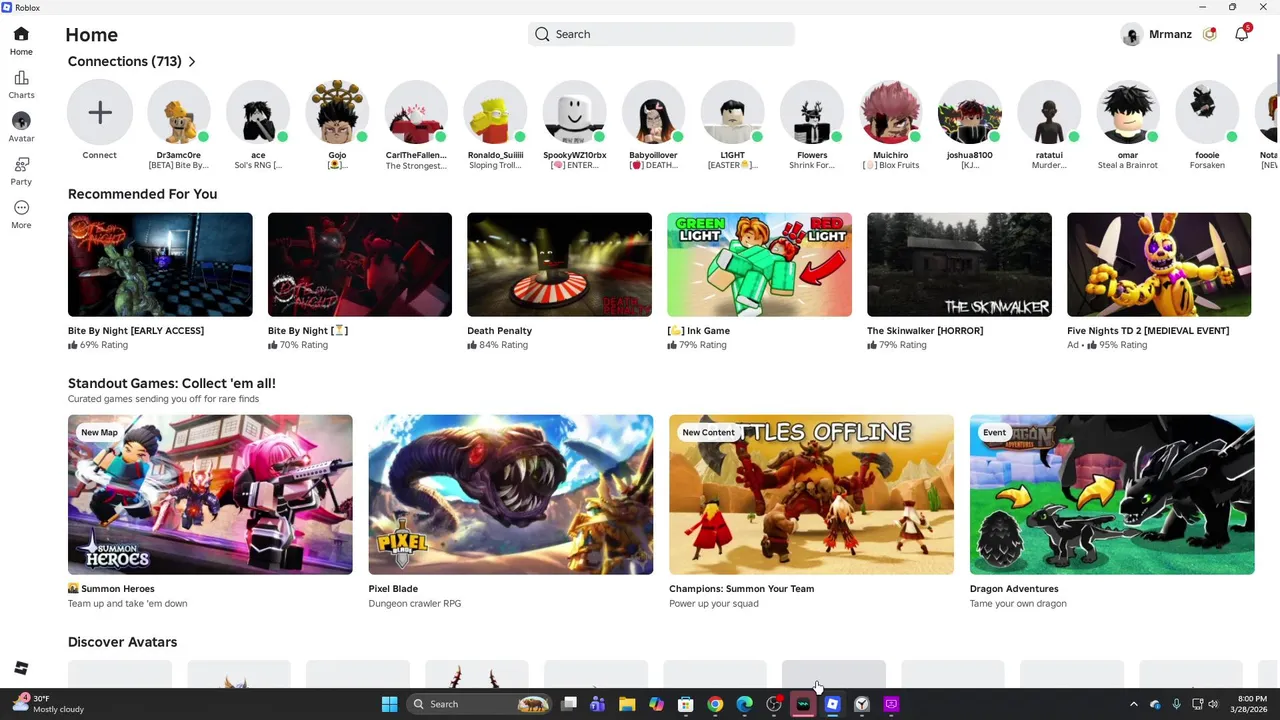Image resolution: width=1280 pixels, height=720 pixels.
Task: Open ace's connection avatar
Action: 258,112
